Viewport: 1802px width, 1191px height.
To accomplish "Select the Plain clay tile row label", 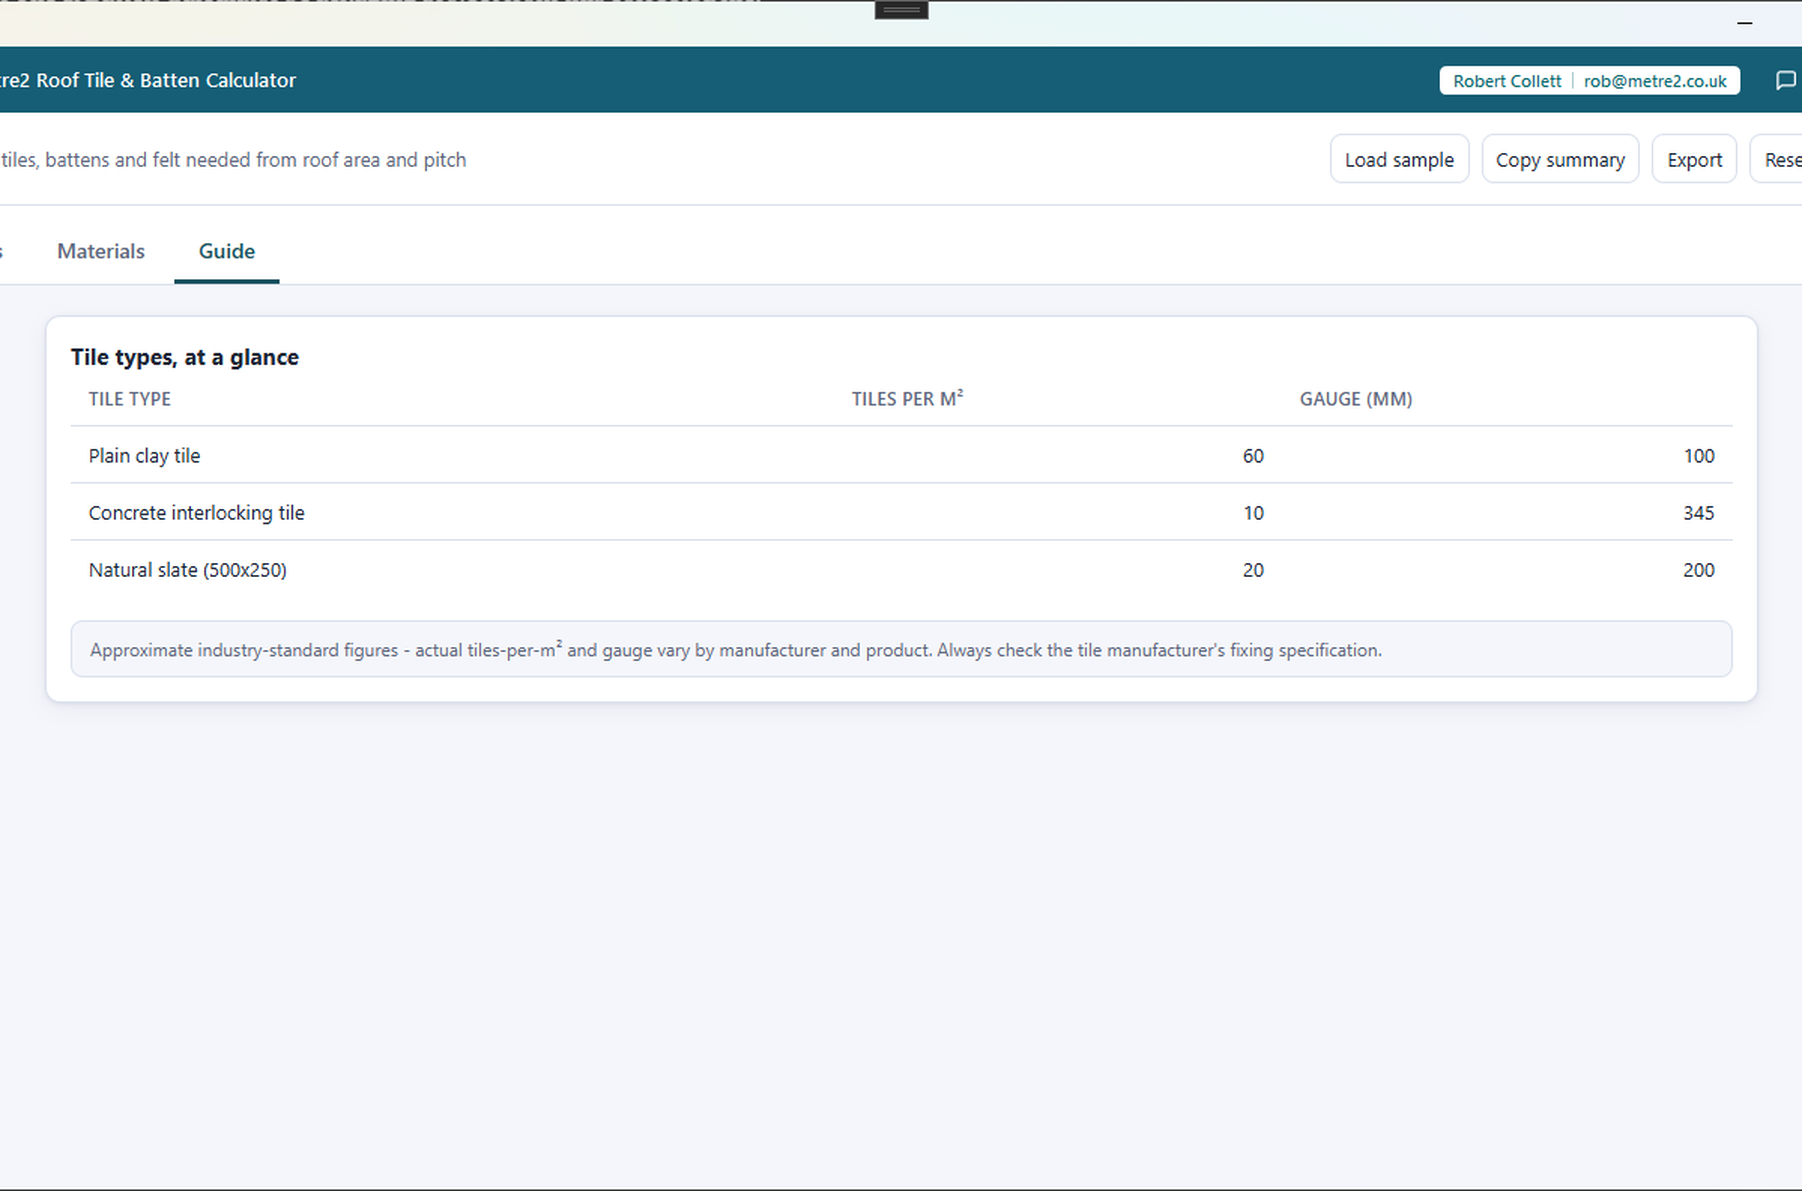I will (144, 456).
